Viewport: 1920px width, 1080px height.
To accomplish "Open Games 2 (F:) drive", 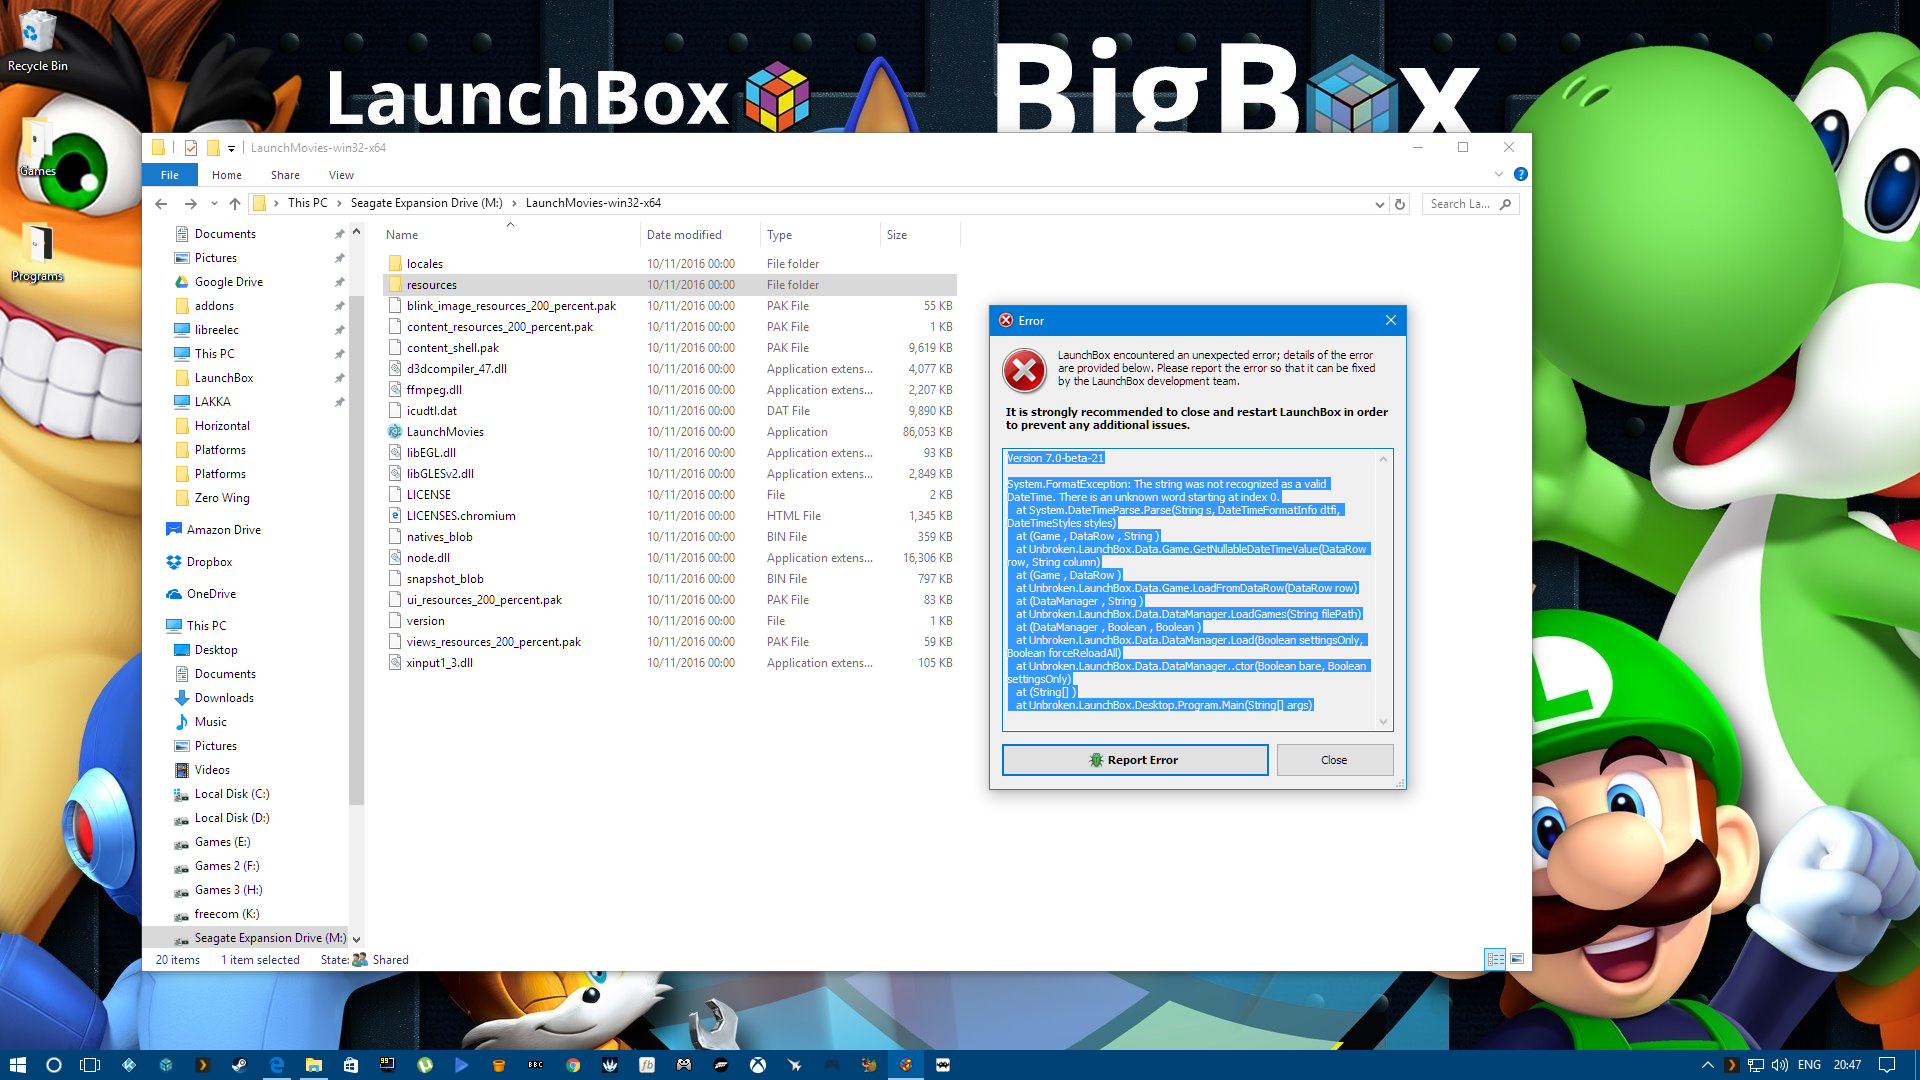I will 227,866.
